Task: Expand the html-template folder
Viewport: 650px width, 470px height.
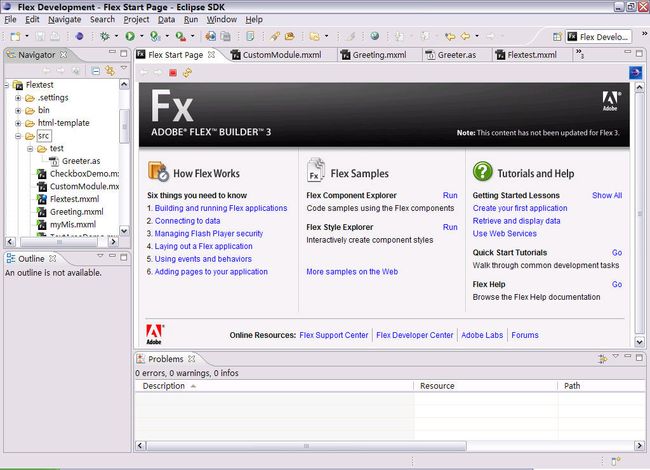Action: (x=18, y=124)
